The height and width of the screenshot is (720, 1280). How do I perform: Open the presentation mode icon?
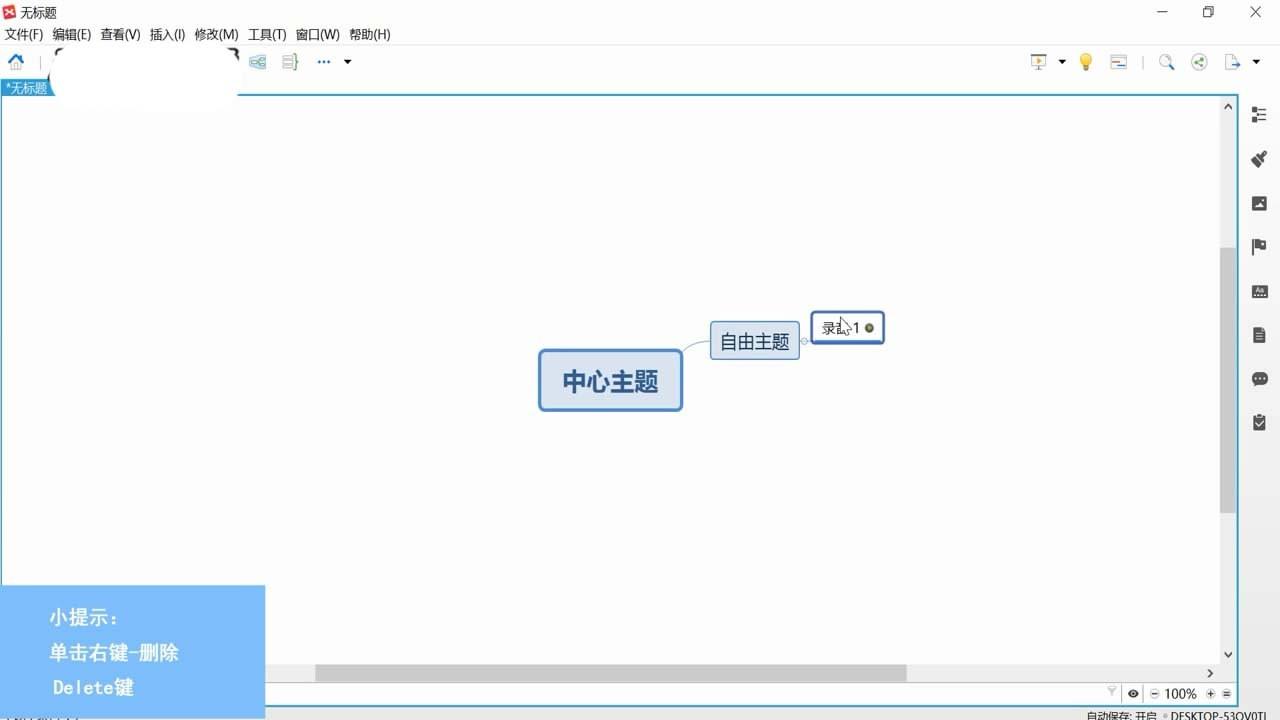1037,61
